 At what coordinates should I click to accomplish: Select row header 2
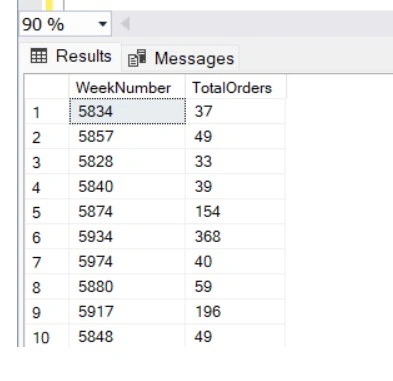(47, 136)
